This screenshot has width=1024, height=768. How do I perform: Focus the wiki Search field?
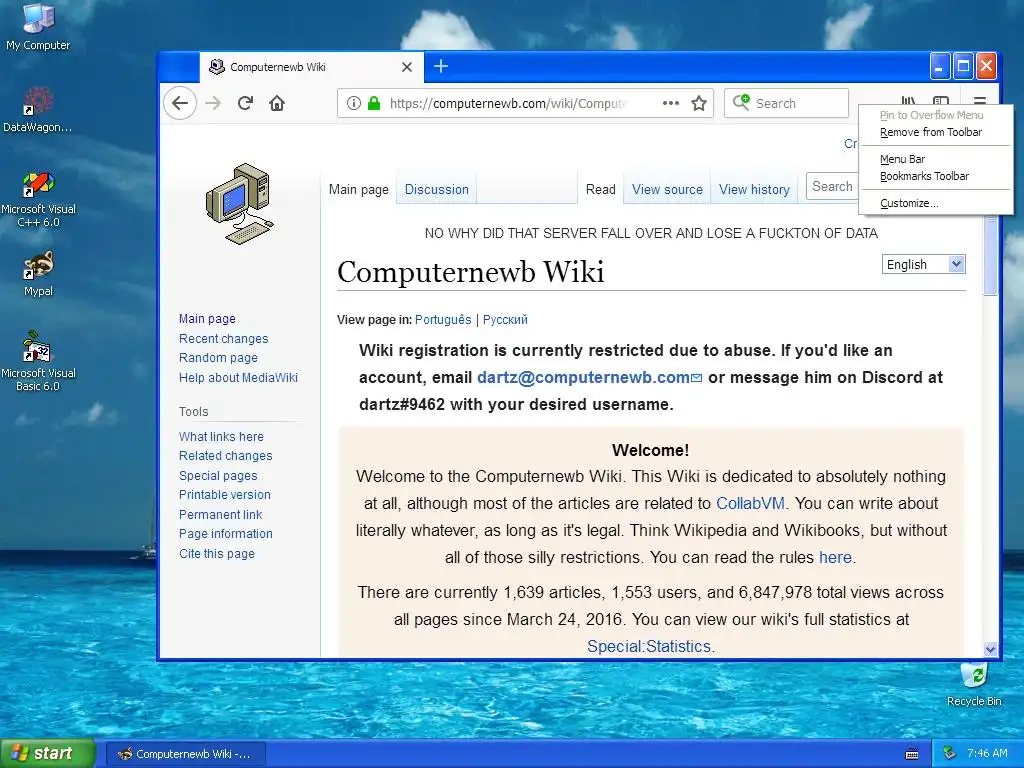pos(832,187)
